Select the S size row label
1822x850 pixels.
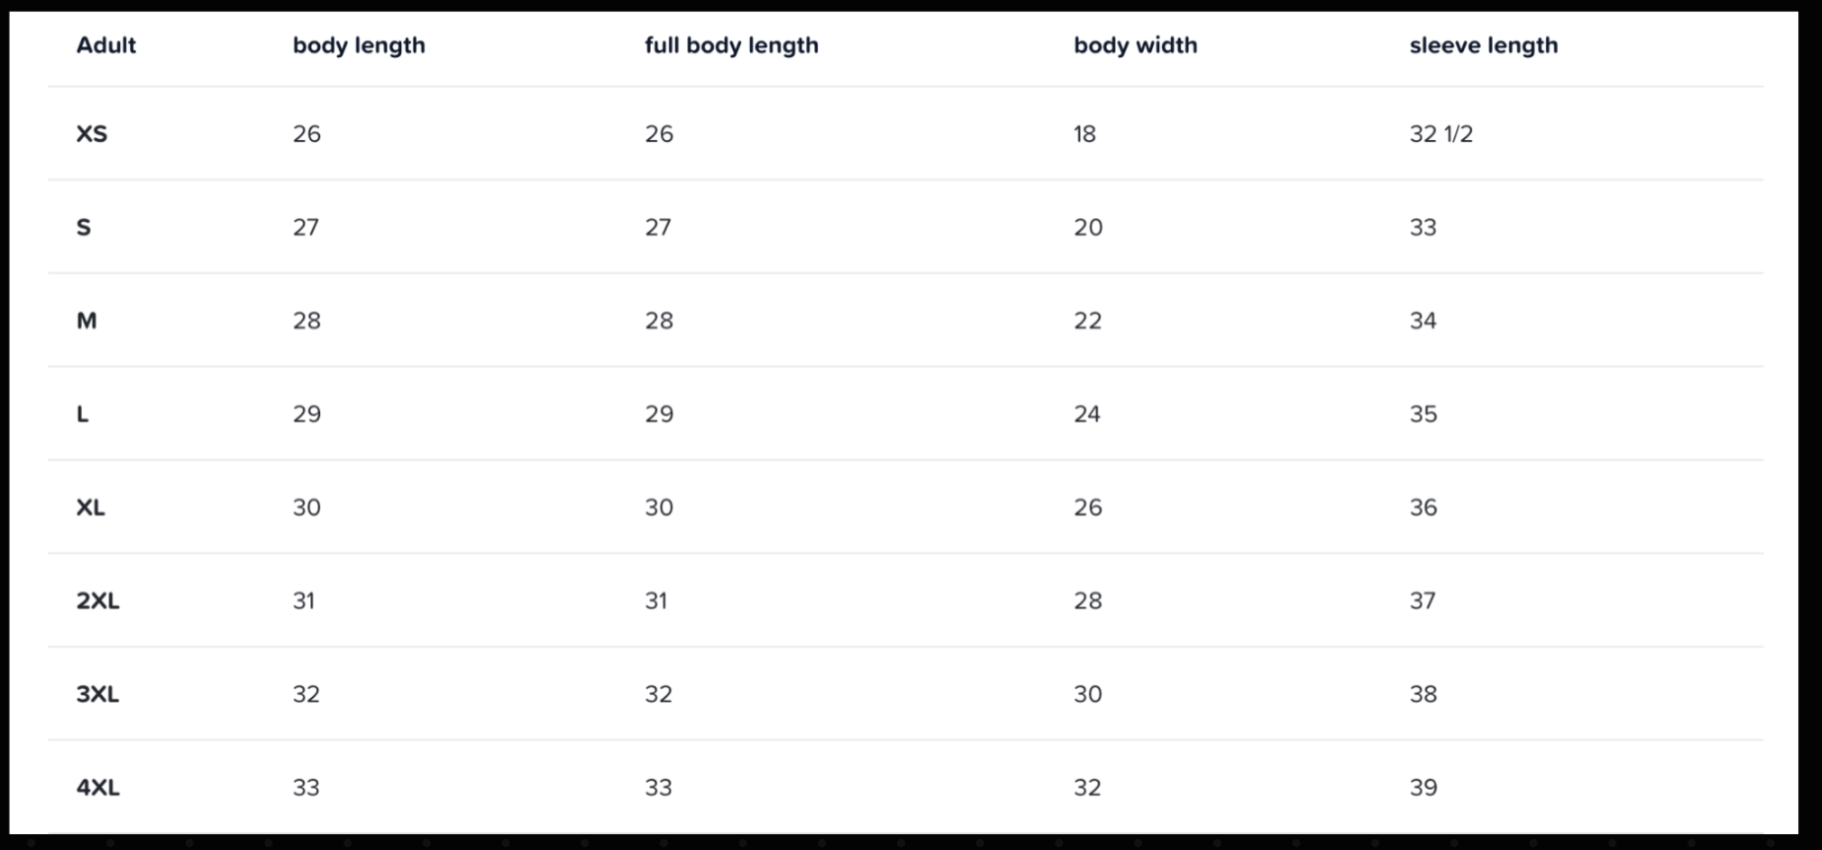(x=84, y=227)
